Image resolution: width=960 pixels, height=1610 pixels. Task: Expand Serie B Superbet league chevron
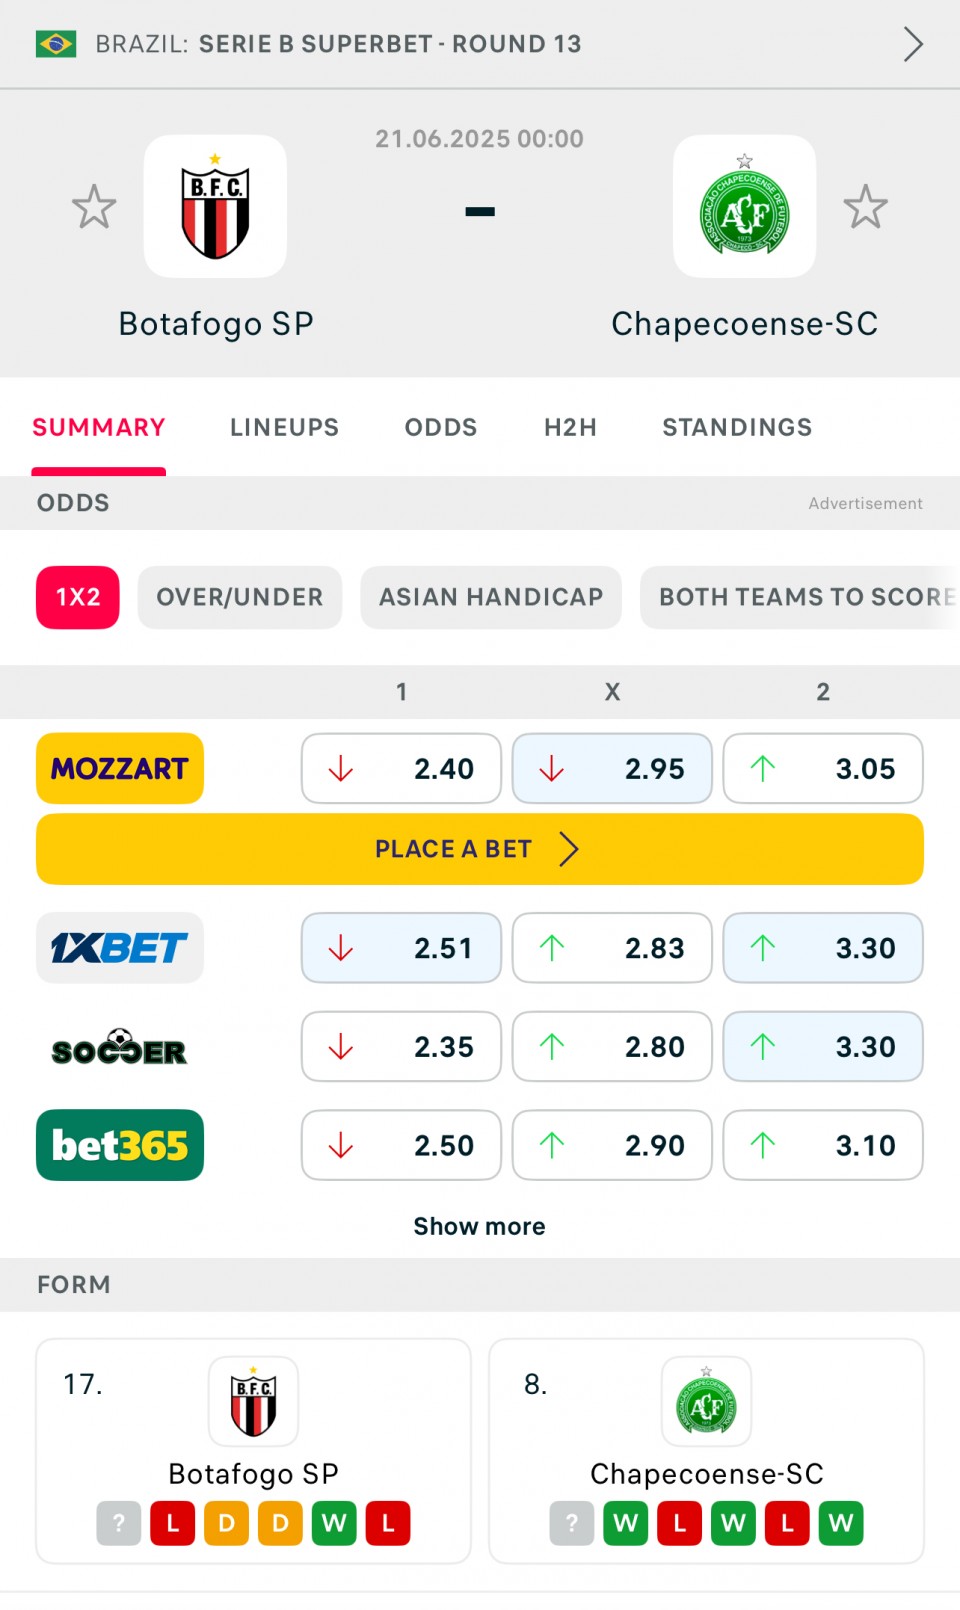pyautogui.click(x=913, y=44)
